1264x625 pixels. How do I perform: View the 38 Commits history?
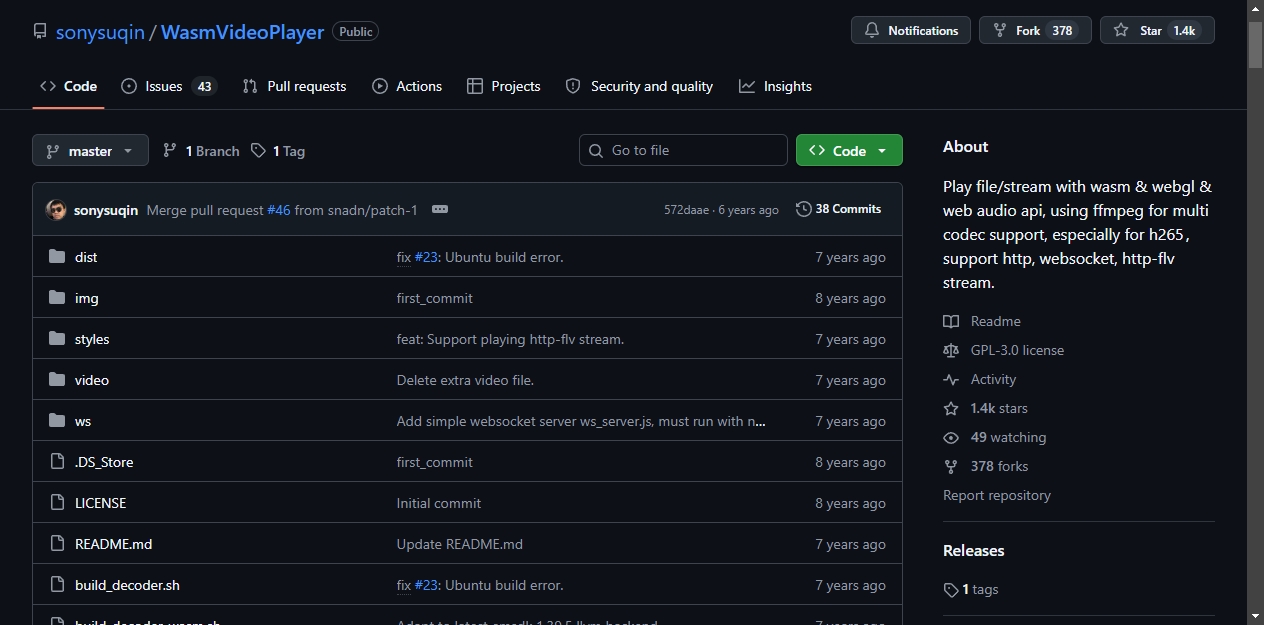pyautogui.click(x=838, y=209)
